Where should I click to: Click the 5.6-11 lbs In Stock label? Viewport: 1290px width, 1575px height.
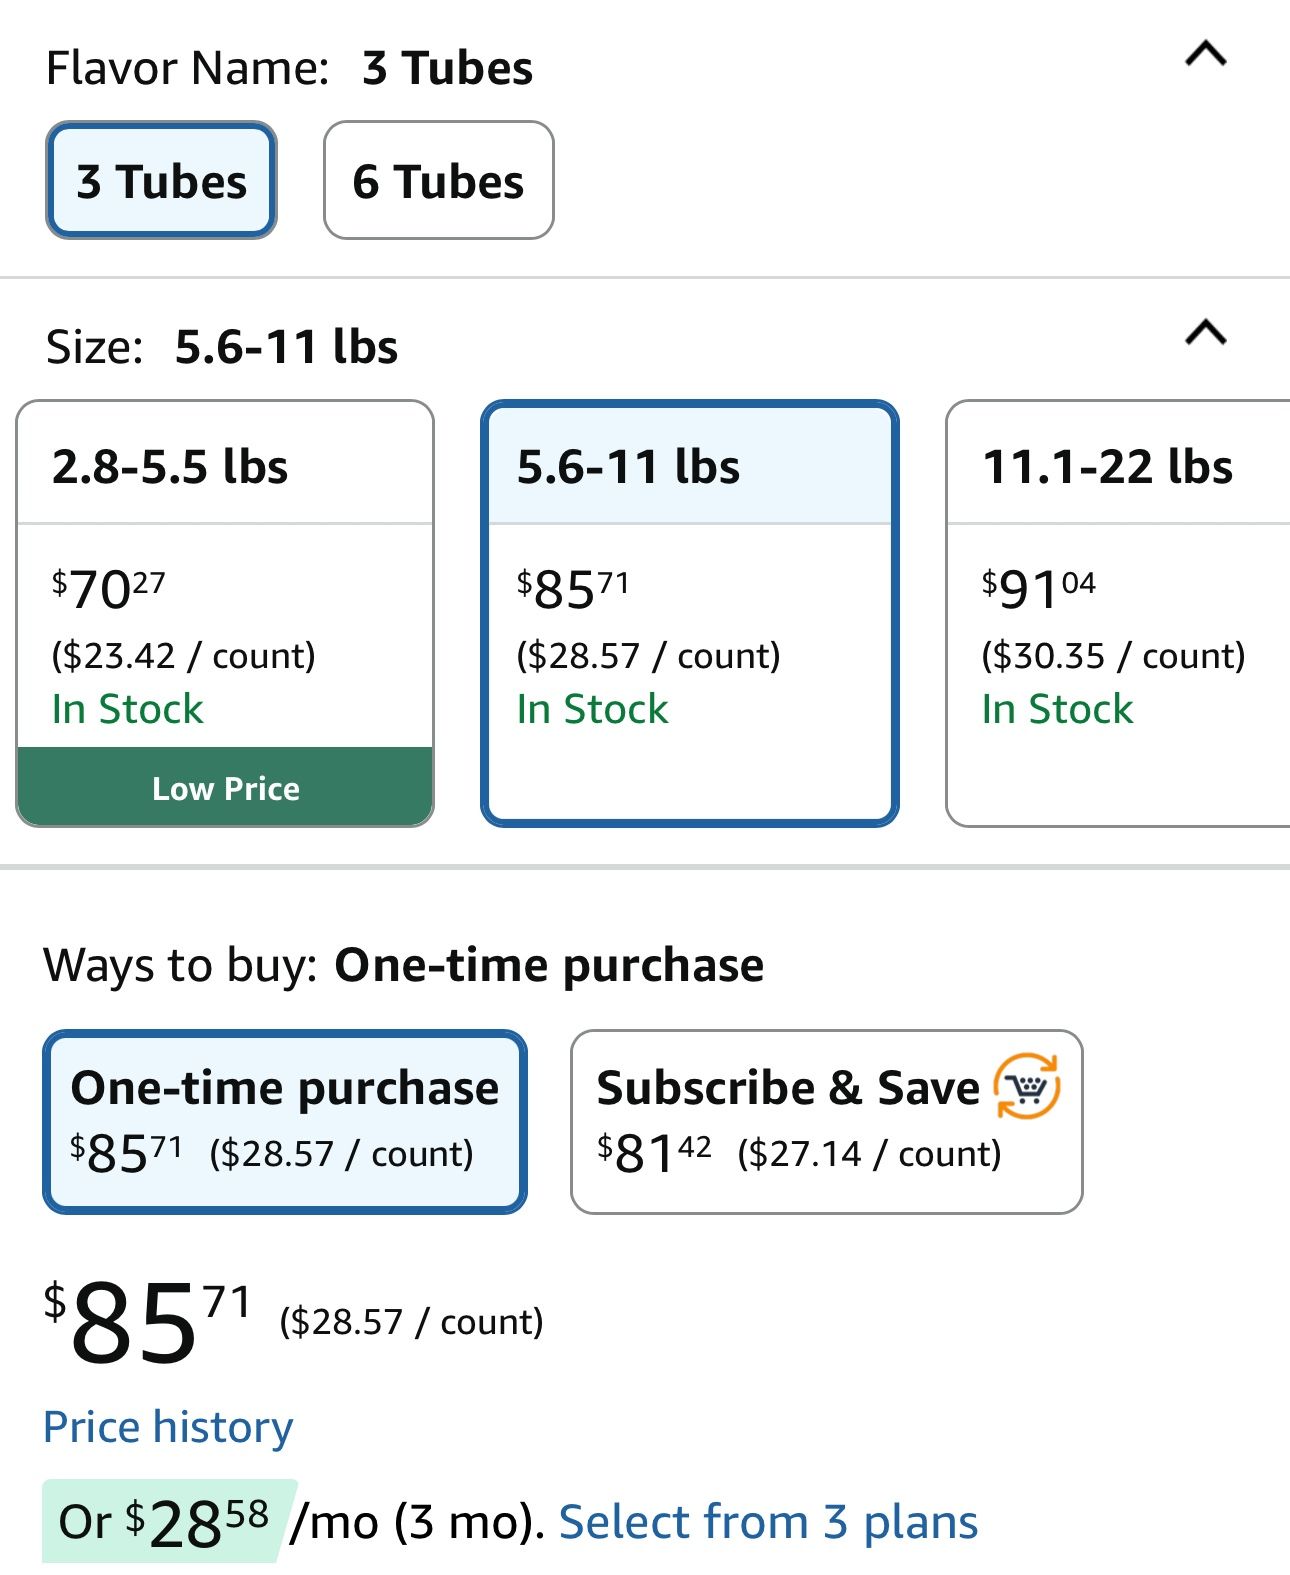[592, 709]
